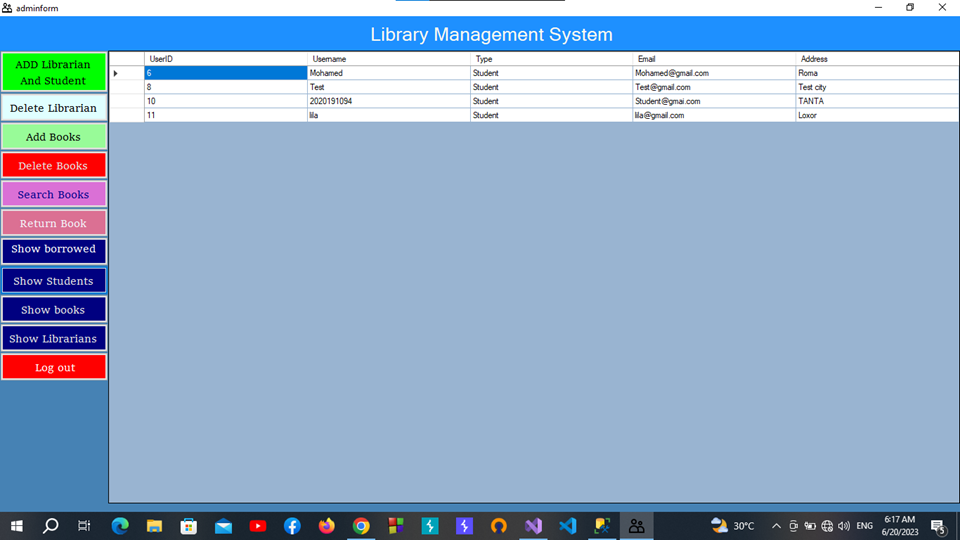Launch Microsoft Edge from the taskbar

120,526
